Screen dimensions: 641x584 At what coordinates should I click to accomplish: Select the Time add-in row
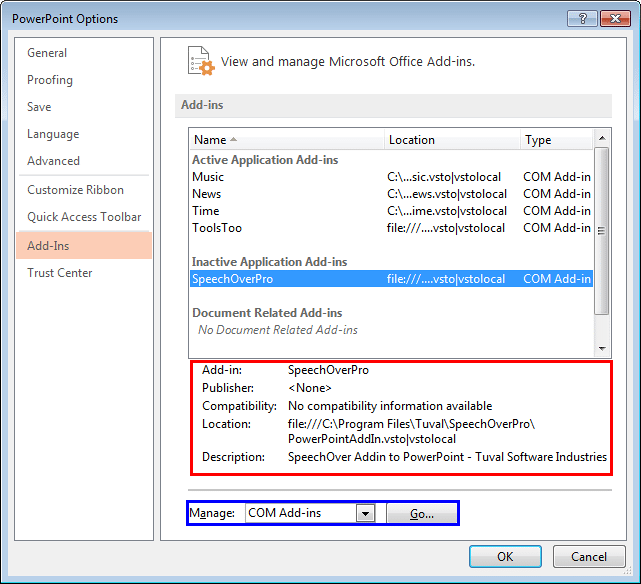[391, 211]
